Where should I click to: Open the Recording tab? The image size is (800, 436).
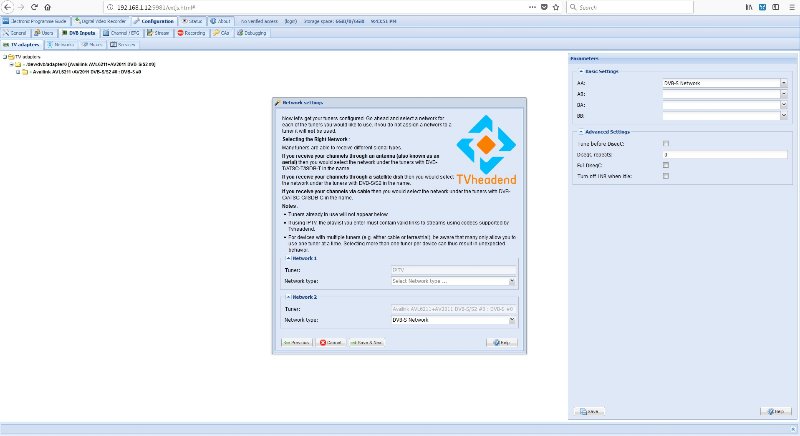pos(191,33)
